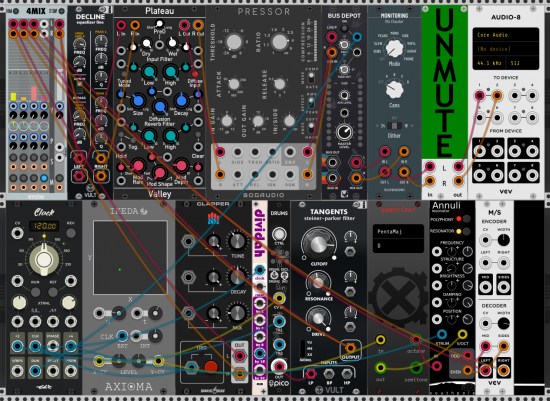Click the MIX knob on Glapper
Viewport: 550px width, 401px height.
pyautogui.click(x=237, y=313)
